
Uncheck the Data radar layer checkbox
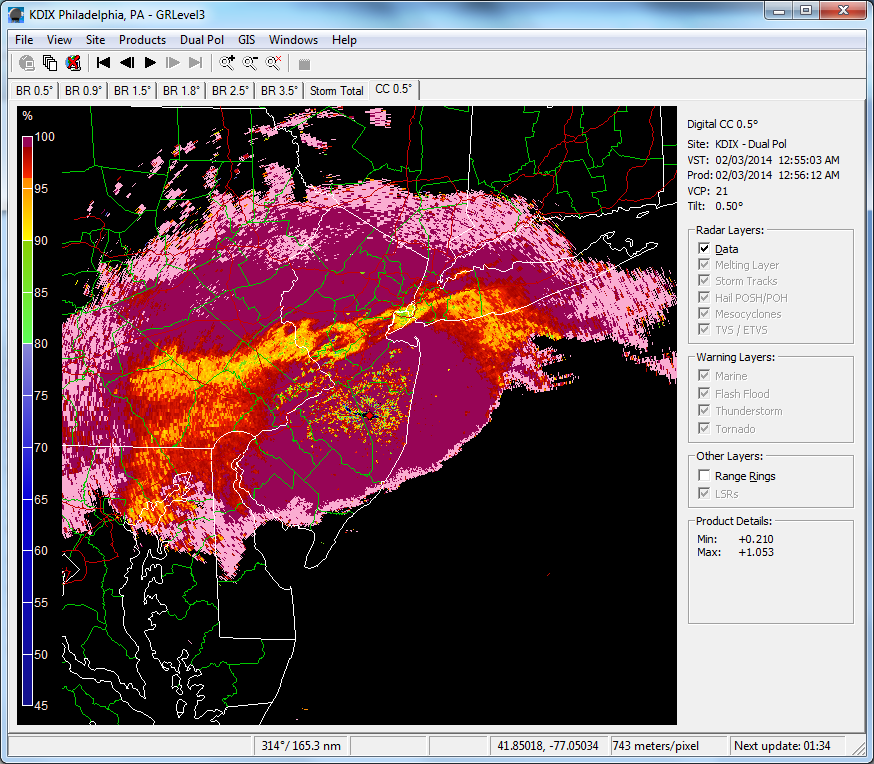pyautogui.click(x=704, y=249)
